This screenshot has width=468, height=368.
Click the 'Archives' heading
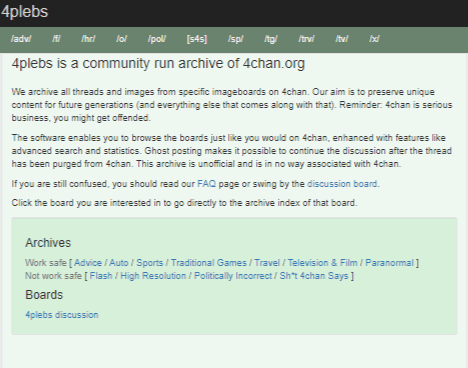[48, 243]
